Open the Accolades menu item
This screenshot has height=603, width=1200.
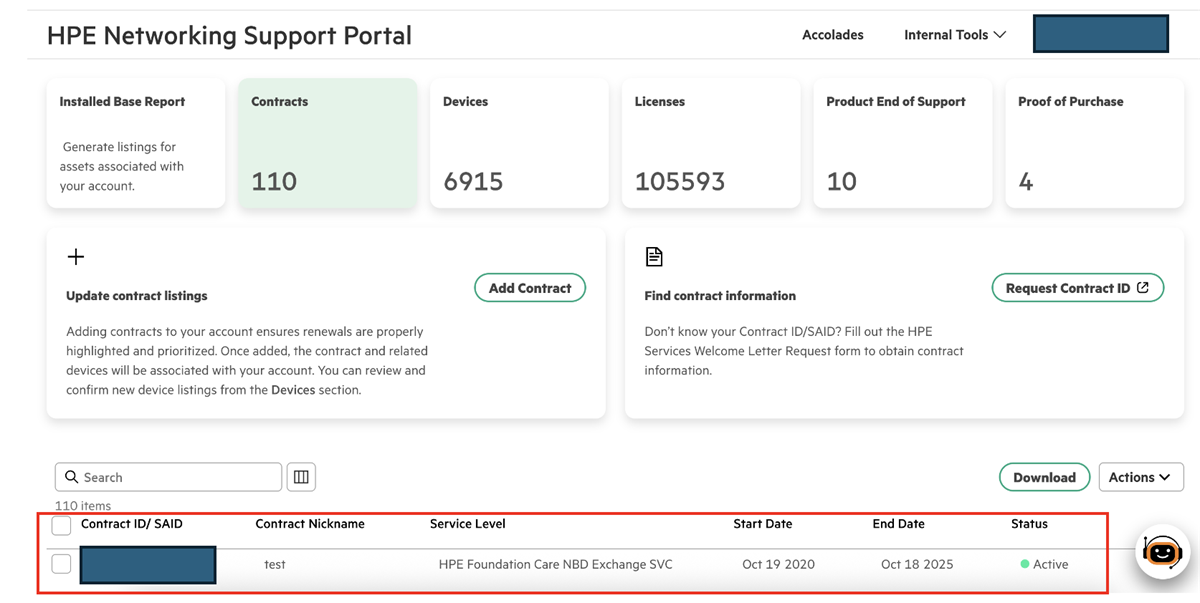point(833,34)
